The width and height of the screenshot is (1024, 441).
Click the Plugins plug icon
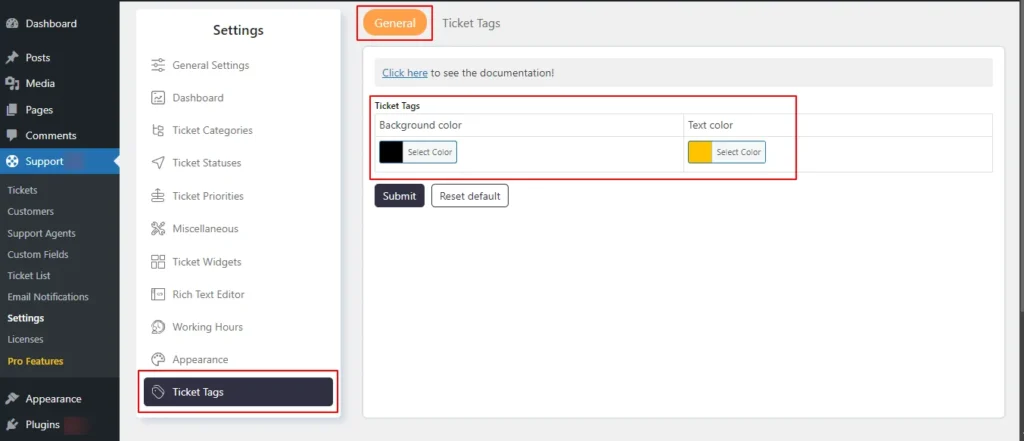(12, 425)
